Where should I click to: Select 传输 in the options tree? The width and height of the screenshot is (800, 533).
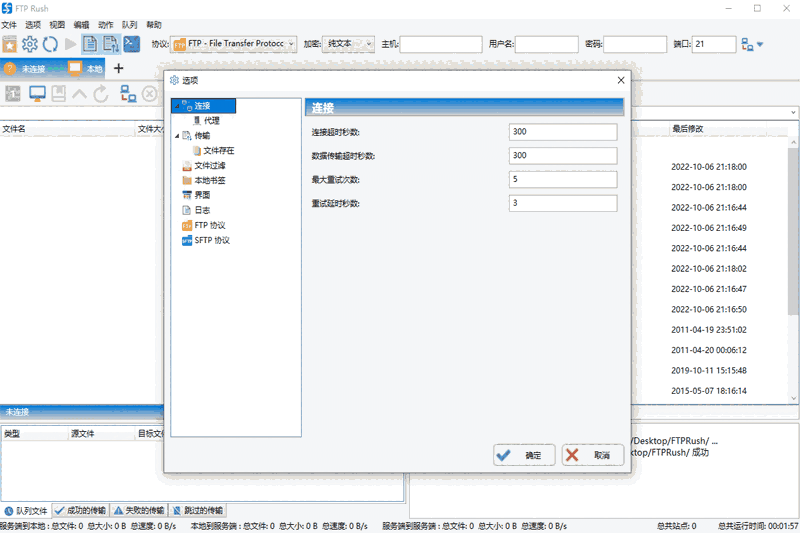[203, 136]
